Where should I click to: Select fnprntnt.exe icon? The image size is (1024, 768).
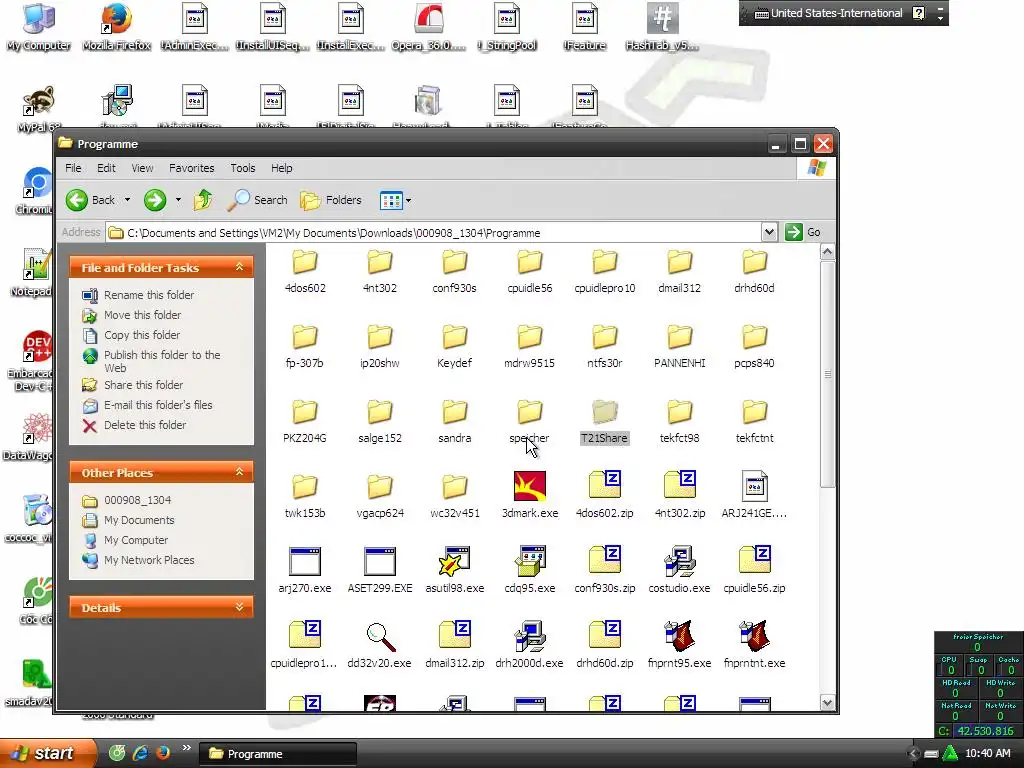pyautogui.click(x=754, y=636)
